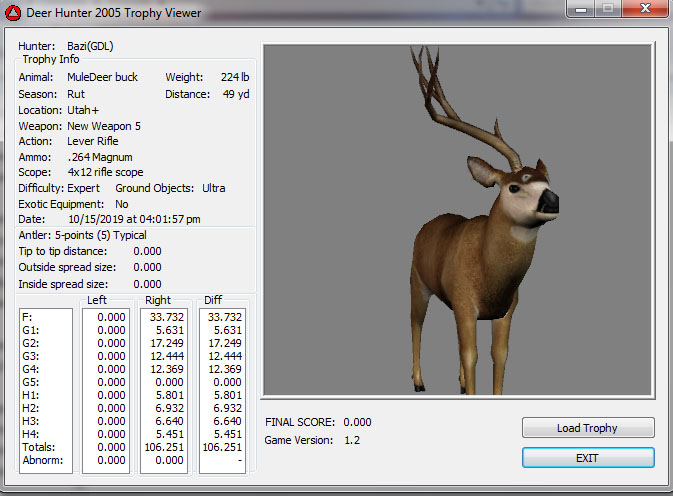This screenshot has width=673, height=496.
Task: Select the .264 Magnum ammo text
Action: pos(100,157)
